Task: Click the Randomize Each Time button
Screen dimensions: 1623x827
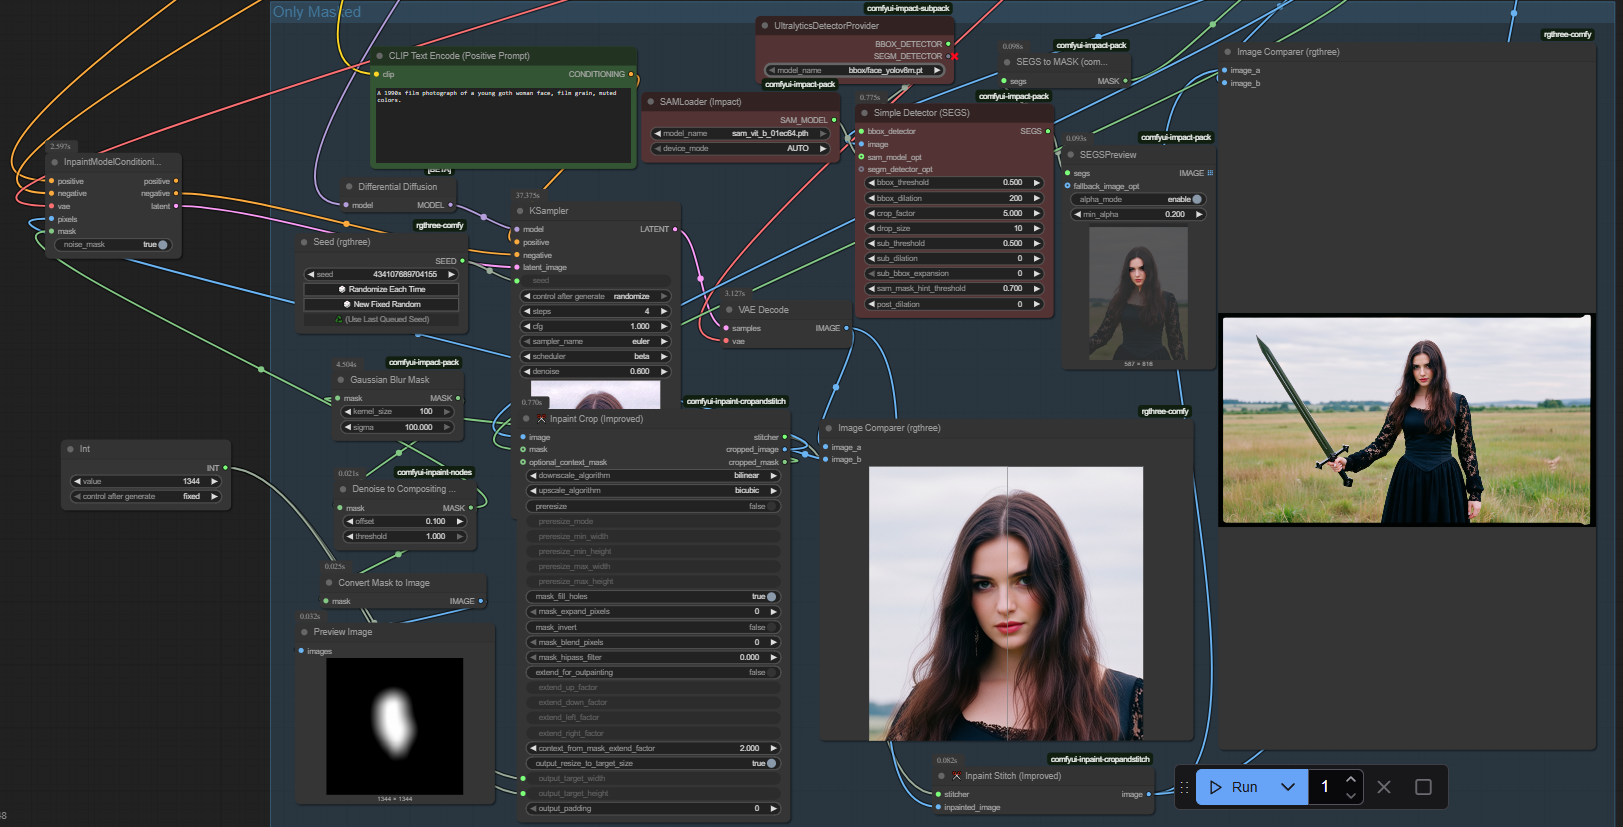Action: point(381,289)
